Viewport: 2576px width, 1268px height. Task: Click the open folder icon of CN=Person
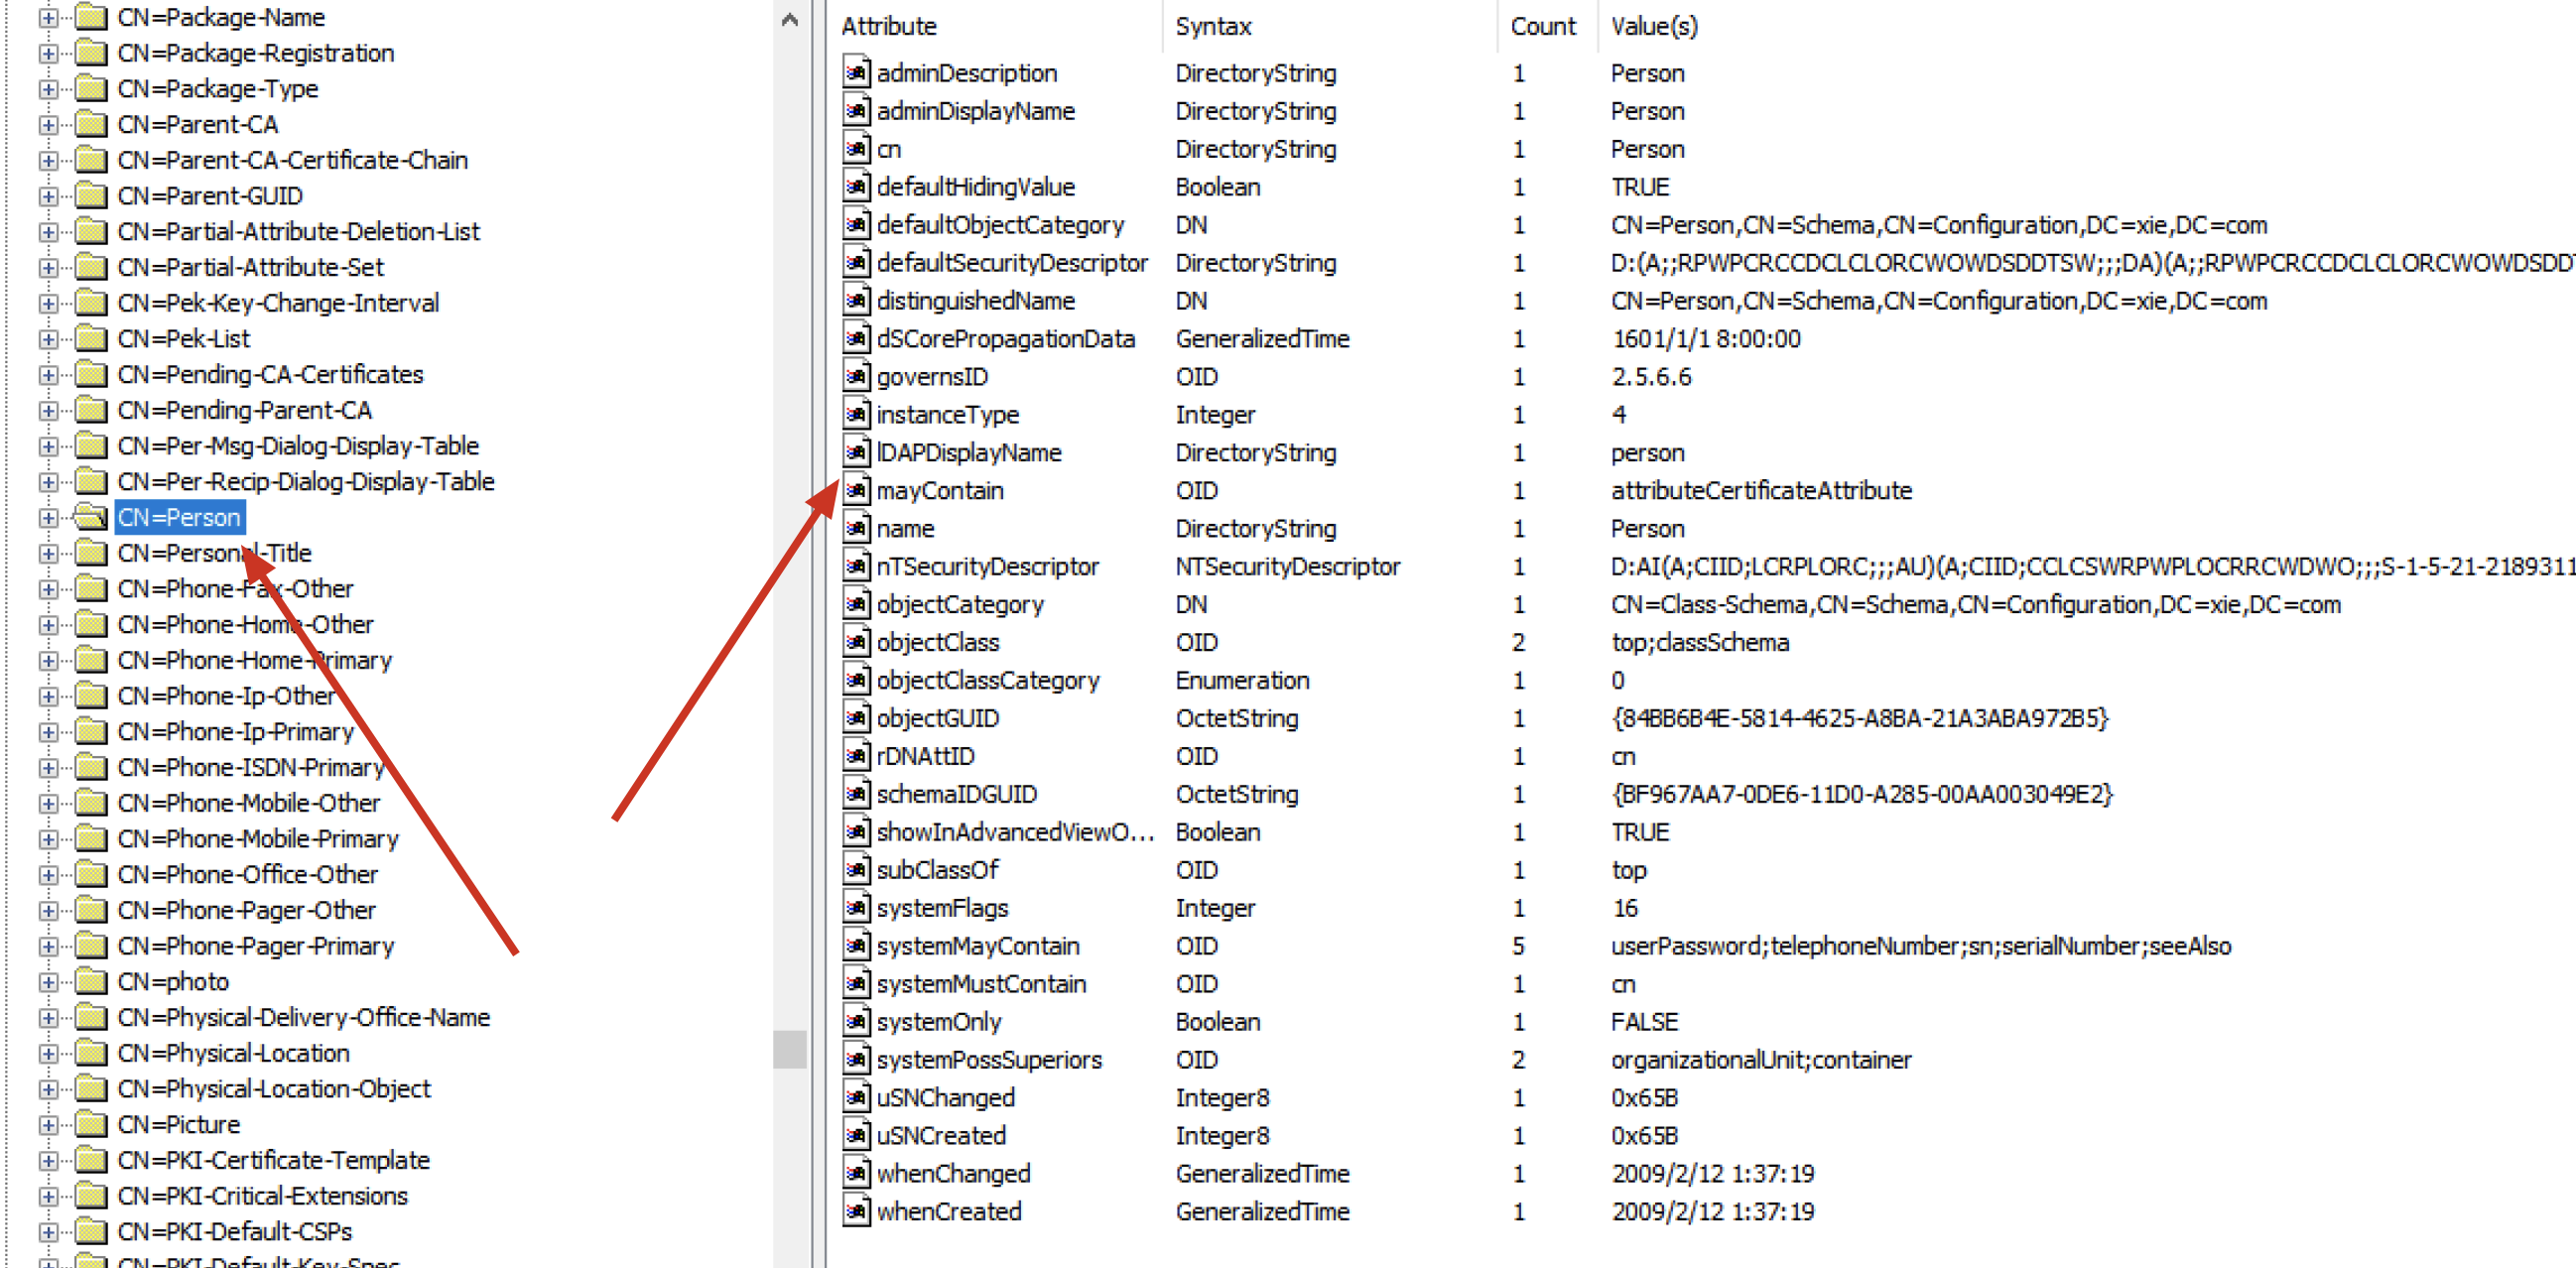coord(90,517)
